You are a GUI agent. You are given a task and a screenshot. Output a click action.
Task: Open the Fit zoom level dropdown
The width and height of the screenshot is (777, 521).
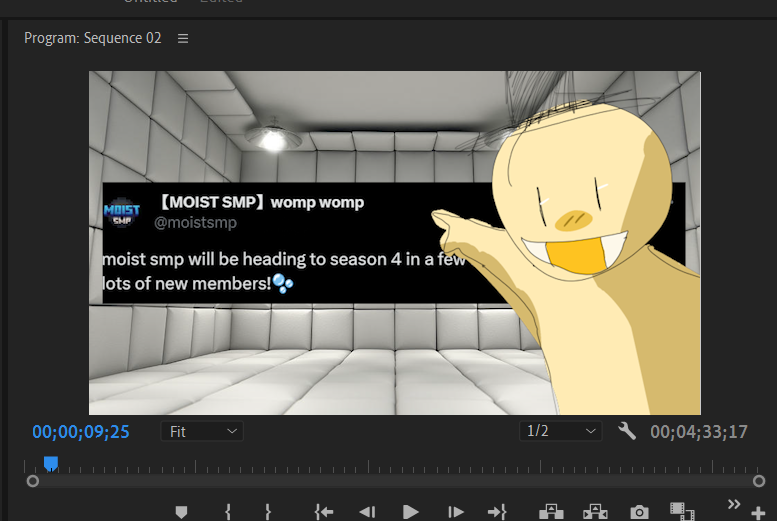pyautogui.click(x=202, y=431)
